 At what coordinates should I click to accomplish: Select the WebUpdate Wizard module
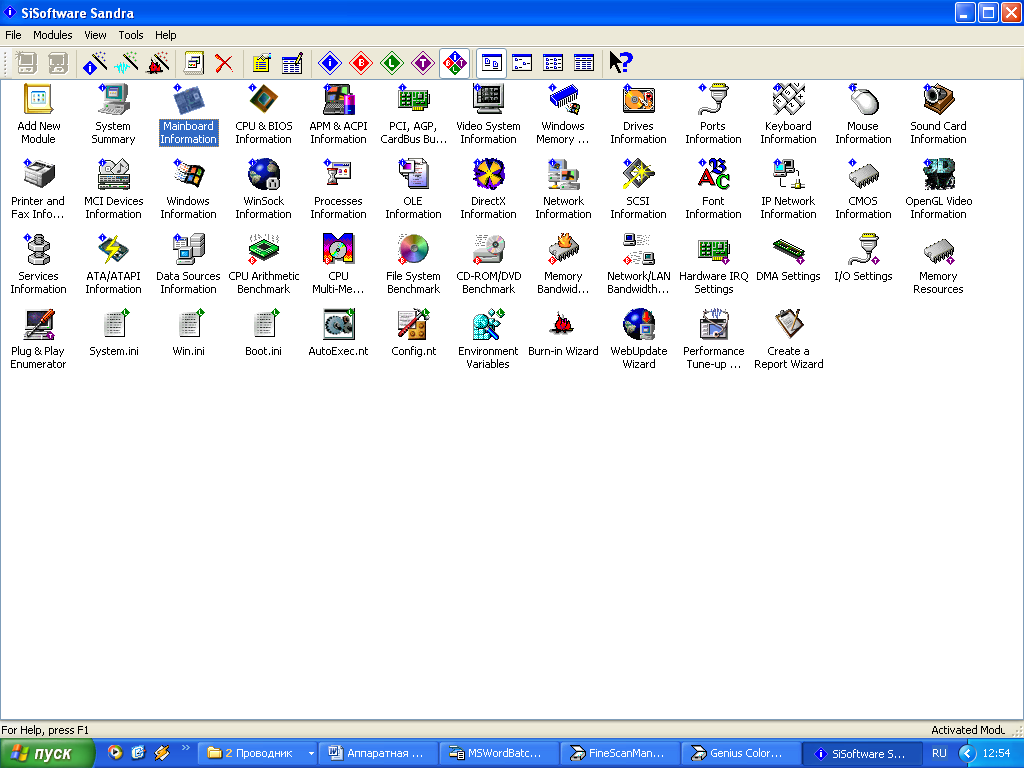[x=638, y=340]
